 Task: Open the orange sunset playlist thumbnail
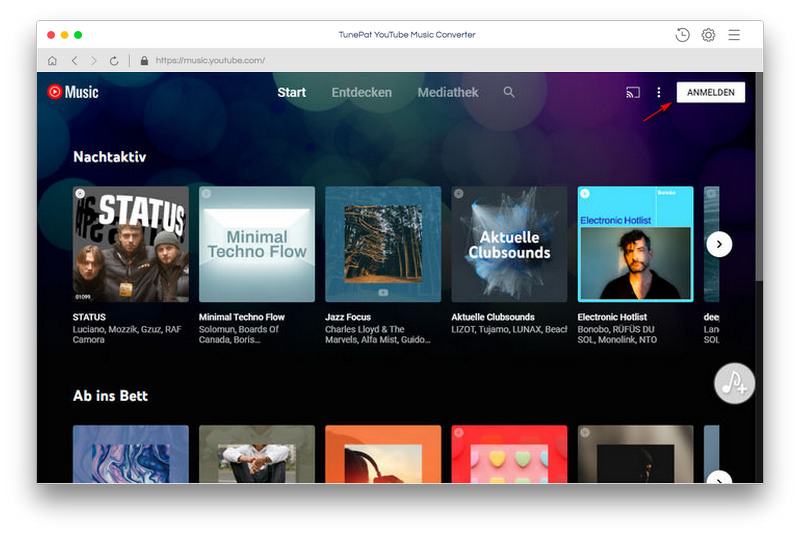coord(383,454)
